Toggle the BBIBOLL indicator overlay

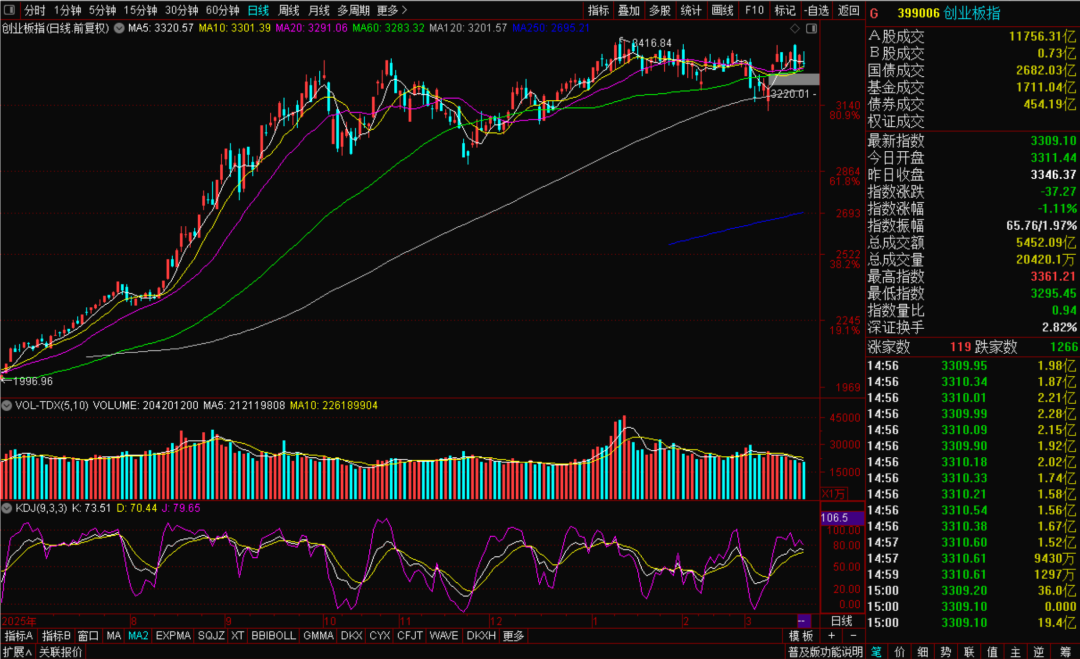273,636
